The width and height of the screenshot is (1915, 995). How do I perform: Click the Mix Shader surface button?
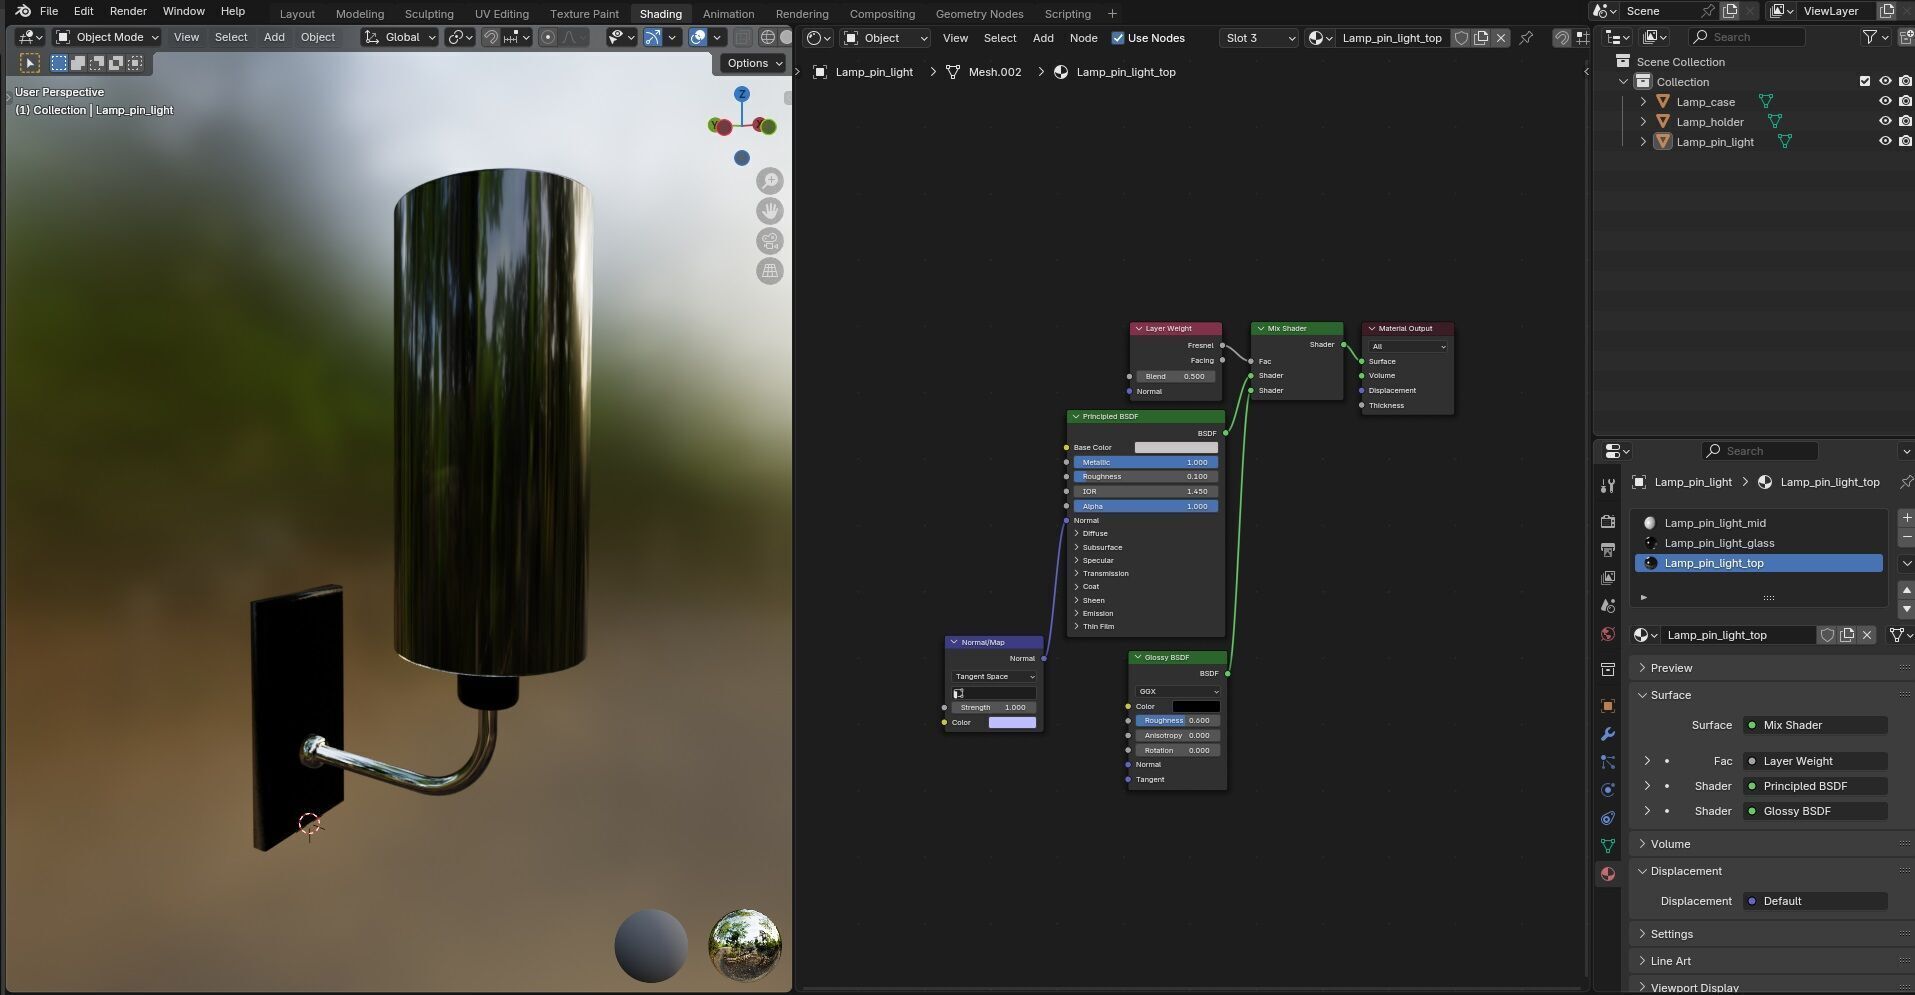pyautogui.click(x=1815, y=725)
